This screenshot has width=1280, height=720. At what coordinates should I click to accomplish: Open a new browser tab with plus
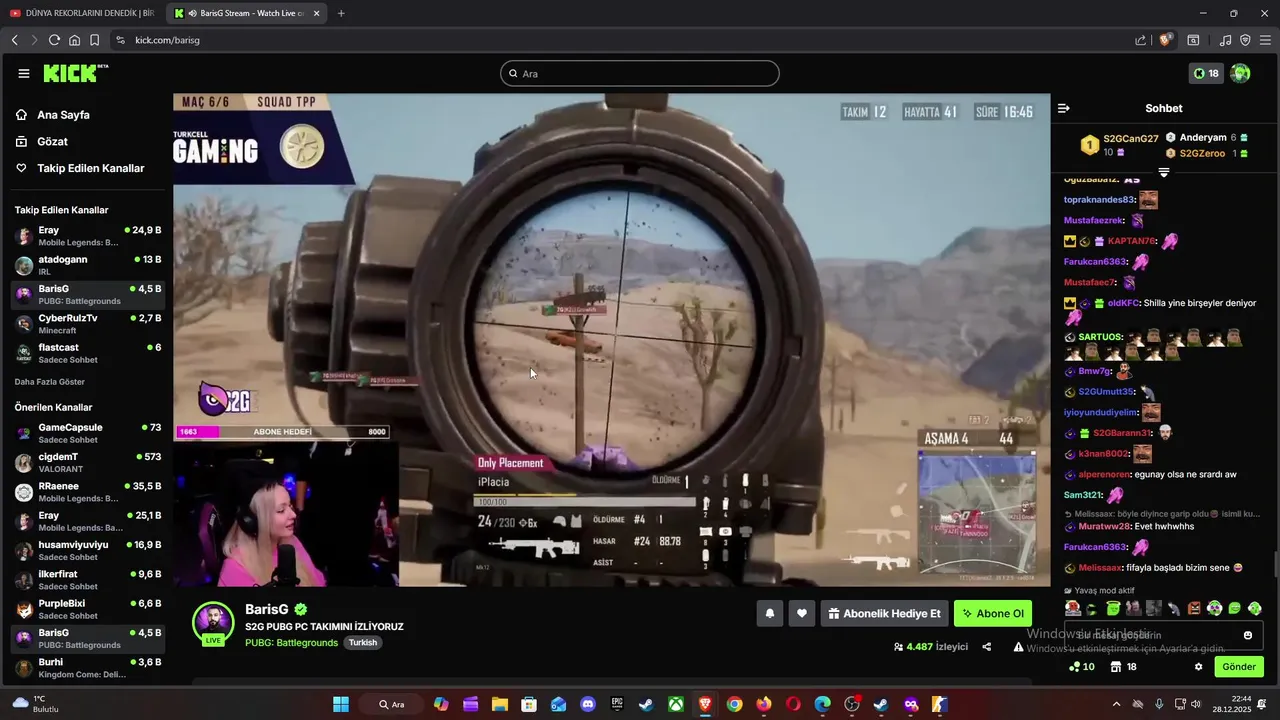[341, 13]
